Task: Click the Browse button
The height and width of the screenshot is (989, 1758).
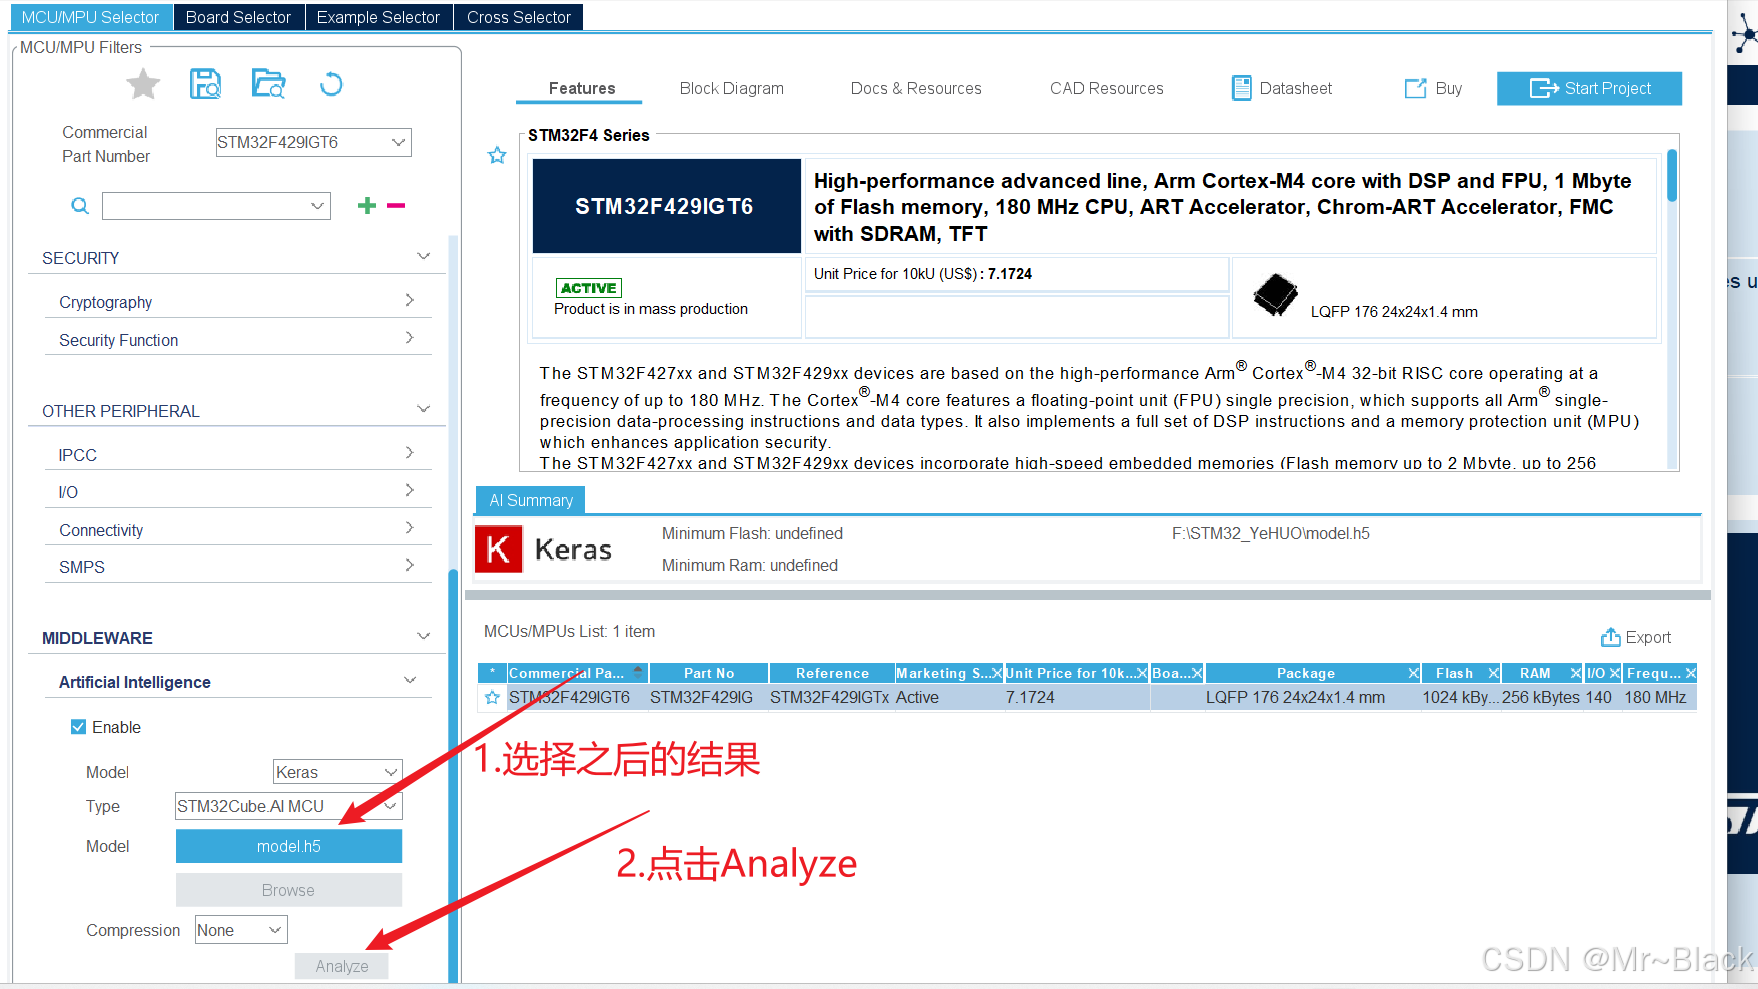Action: pos(289,890)
